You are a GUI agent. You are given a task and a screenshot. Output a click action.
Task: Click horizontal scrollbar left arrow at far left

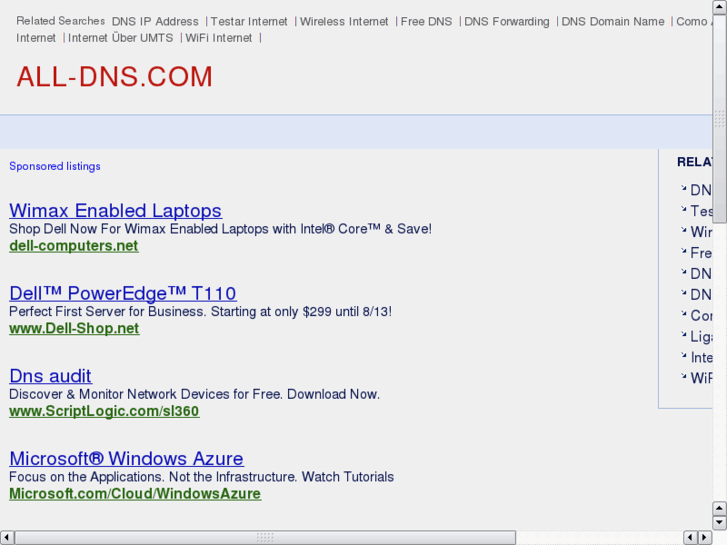7,537
